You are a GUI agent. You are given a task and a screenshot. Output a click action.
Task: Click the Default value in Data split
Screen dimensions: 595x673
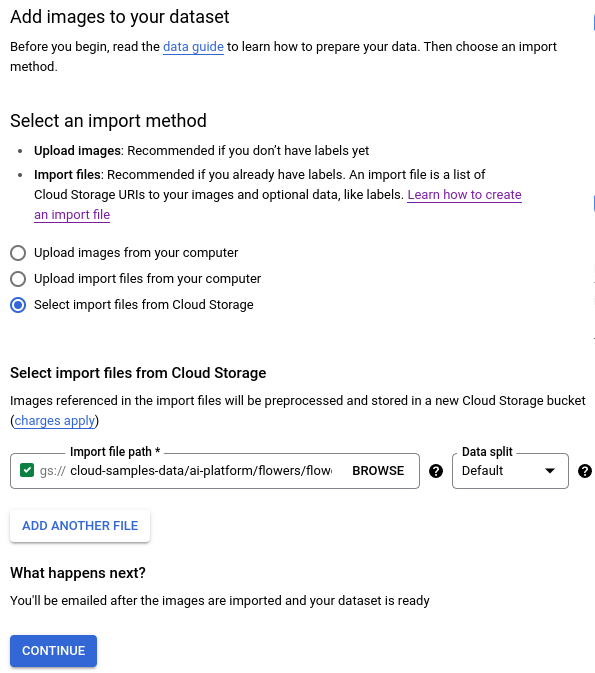click(482, 471)
